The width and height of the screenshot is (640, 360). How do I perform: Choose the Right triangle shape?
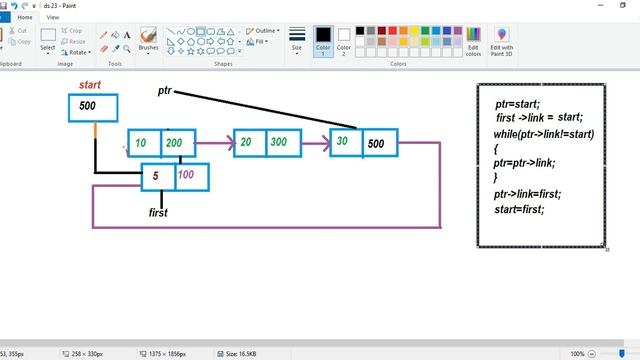click(171, 41)
